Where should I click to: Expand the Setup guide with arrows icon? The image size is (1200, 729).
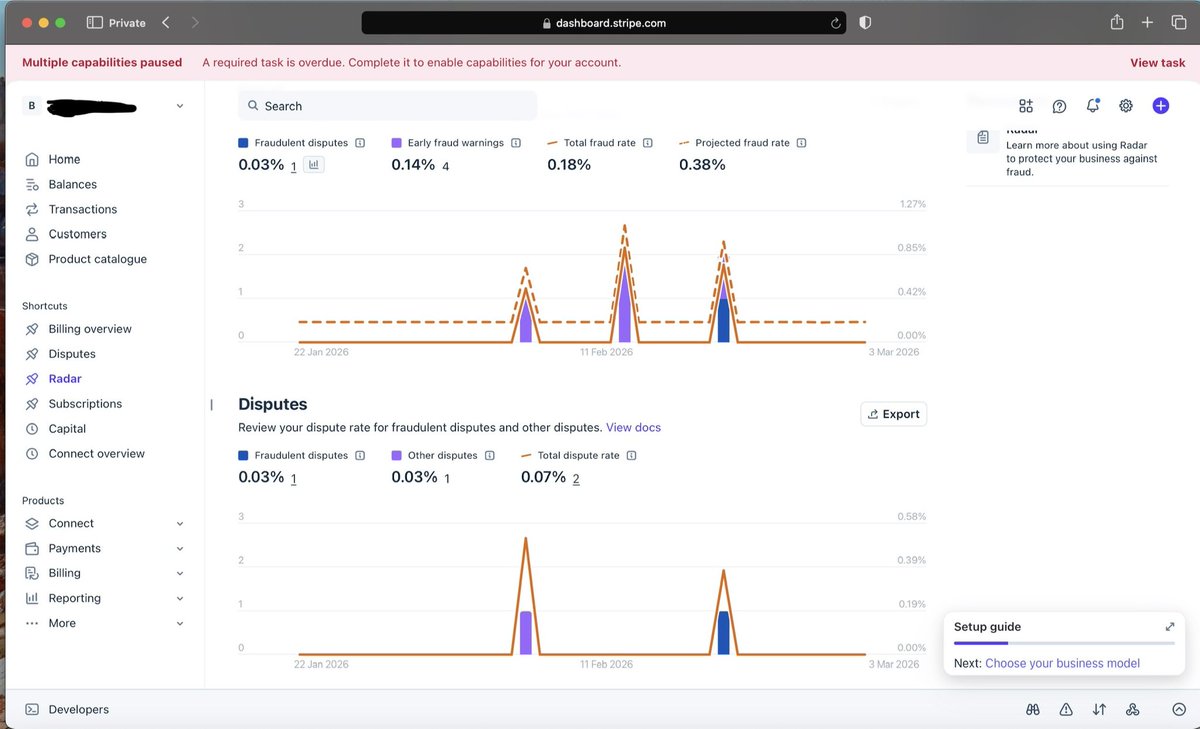coord(1170,627)
